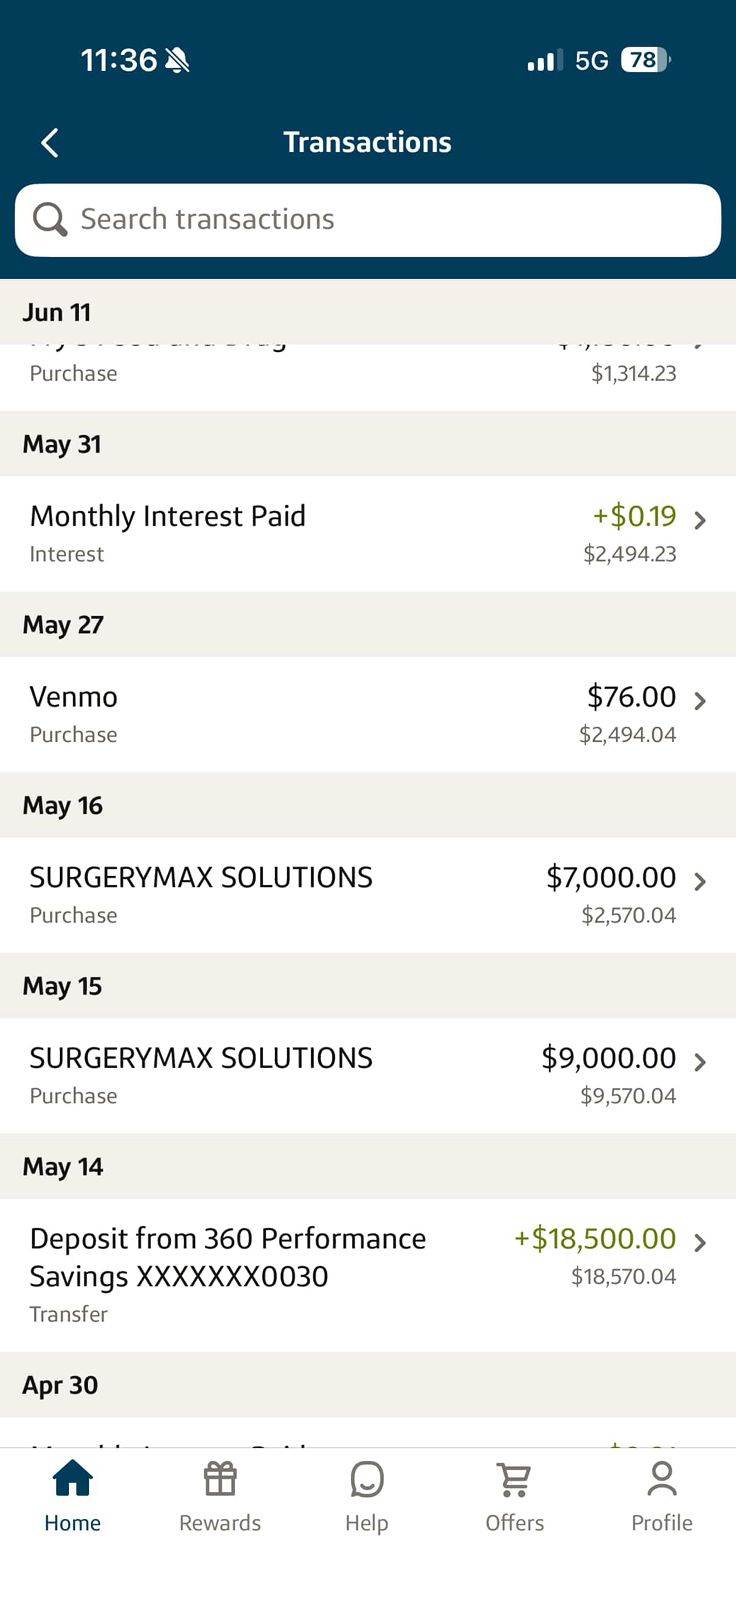The width and height of the screenshot is (736, 1600).
Task: Expand $9,000.00 SURGERYMAX transaction chevron
Action: click(700, 1062)
